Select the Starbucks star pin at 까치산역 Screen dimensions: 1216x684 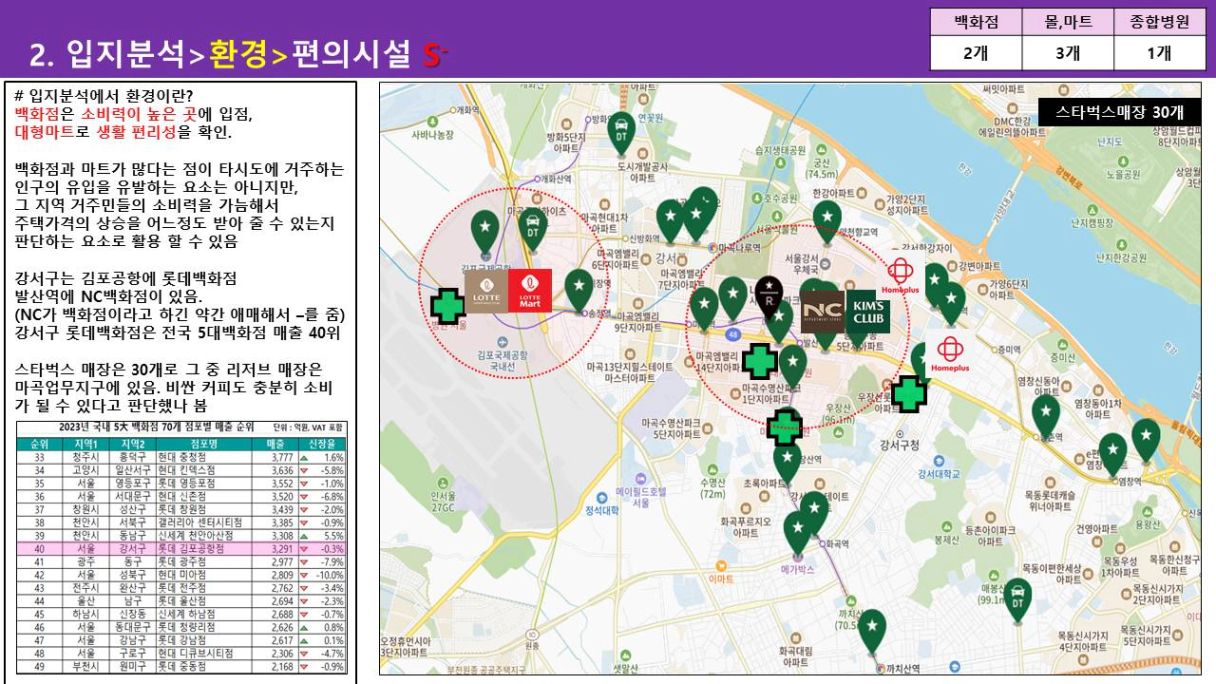click(x=872, y=628)
